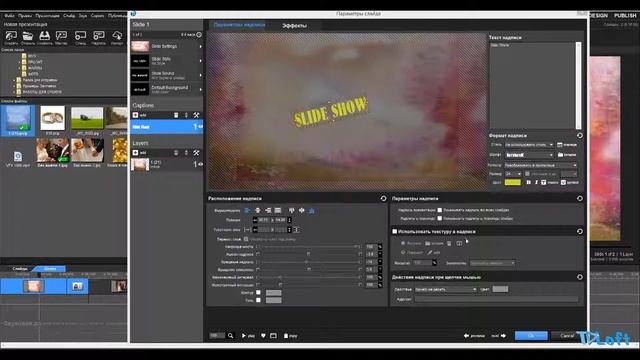Viewport: 640px width, 360px height.
Task: Add a new caption with plus icon
Action: point(136,116)
